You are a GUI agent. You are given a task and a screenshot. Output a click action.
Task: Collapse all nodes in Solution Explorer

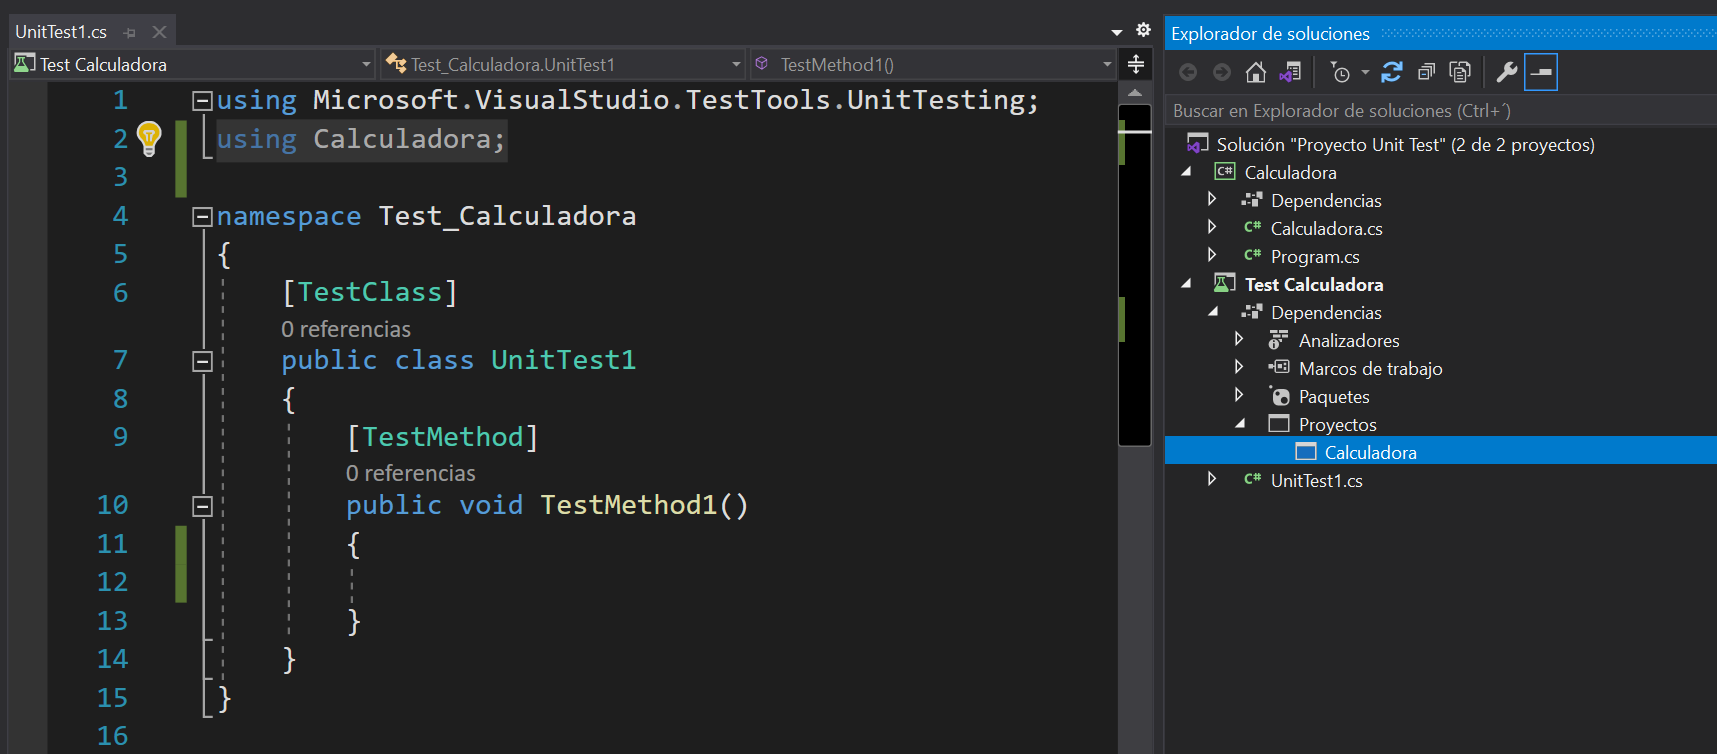pyautogui.click(x=1426, y=72)
